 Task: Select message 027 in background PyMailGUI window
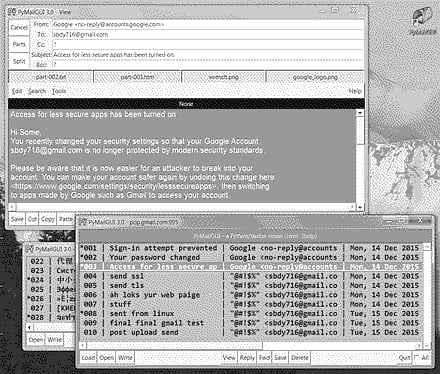pos(52,308)
